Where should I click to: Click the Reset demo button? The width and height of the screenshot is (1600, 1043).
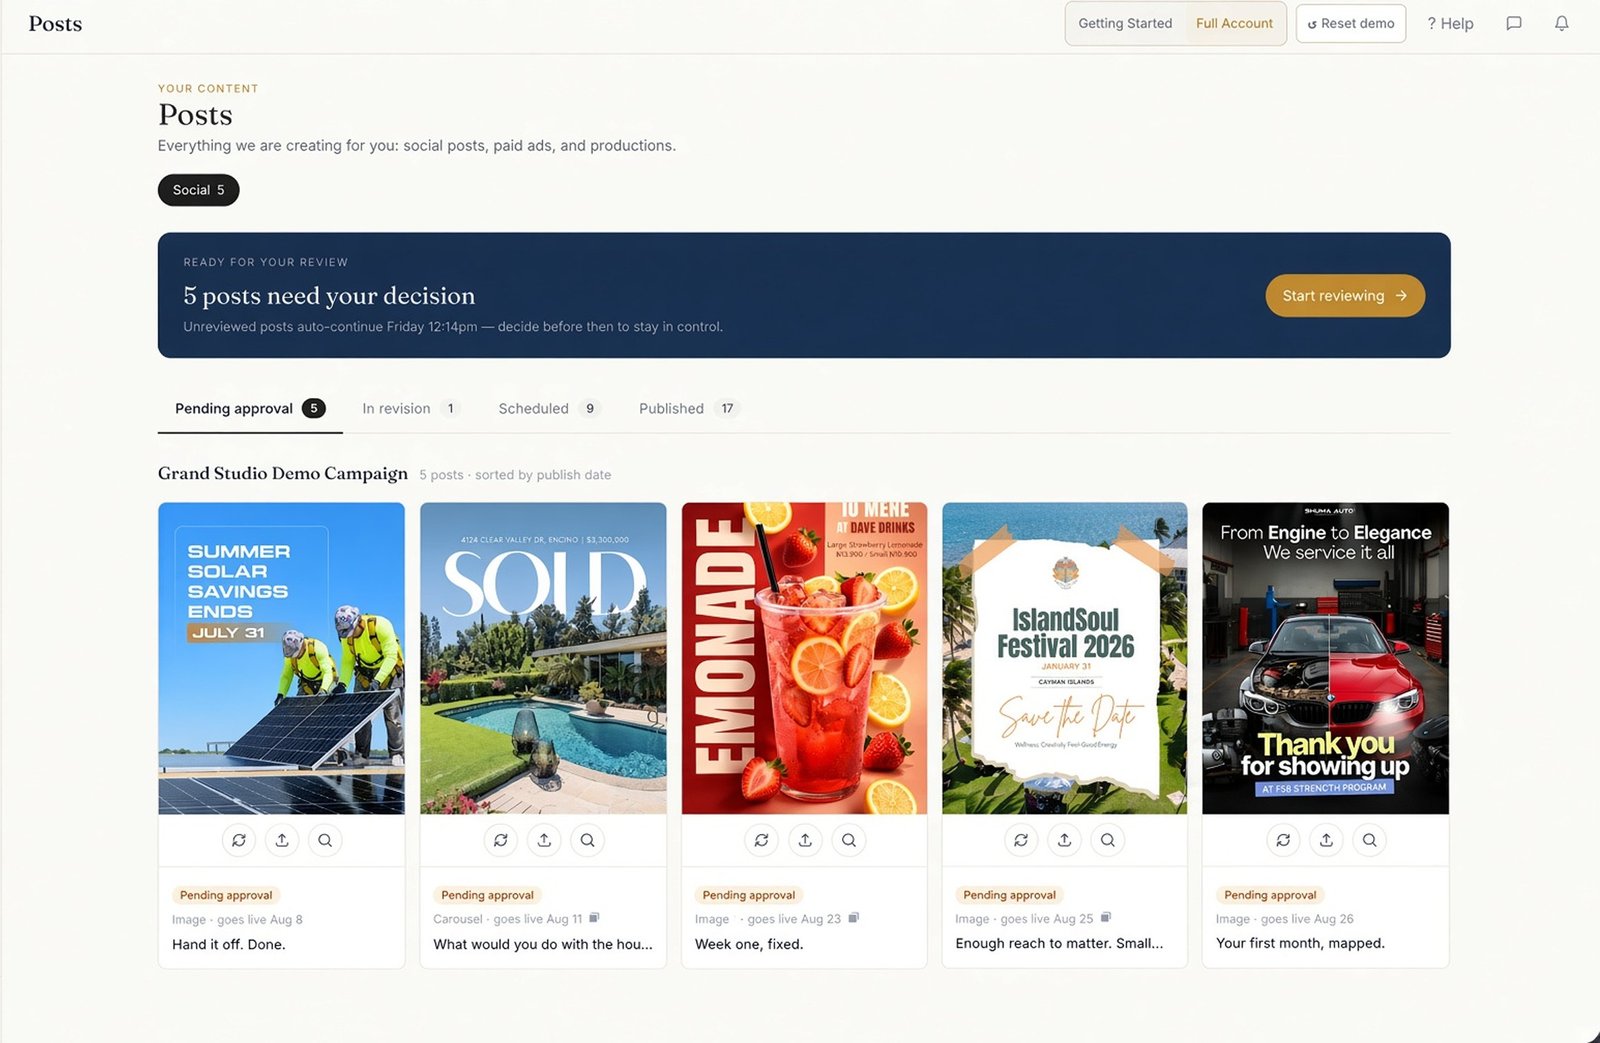[x=1351, y=23]
